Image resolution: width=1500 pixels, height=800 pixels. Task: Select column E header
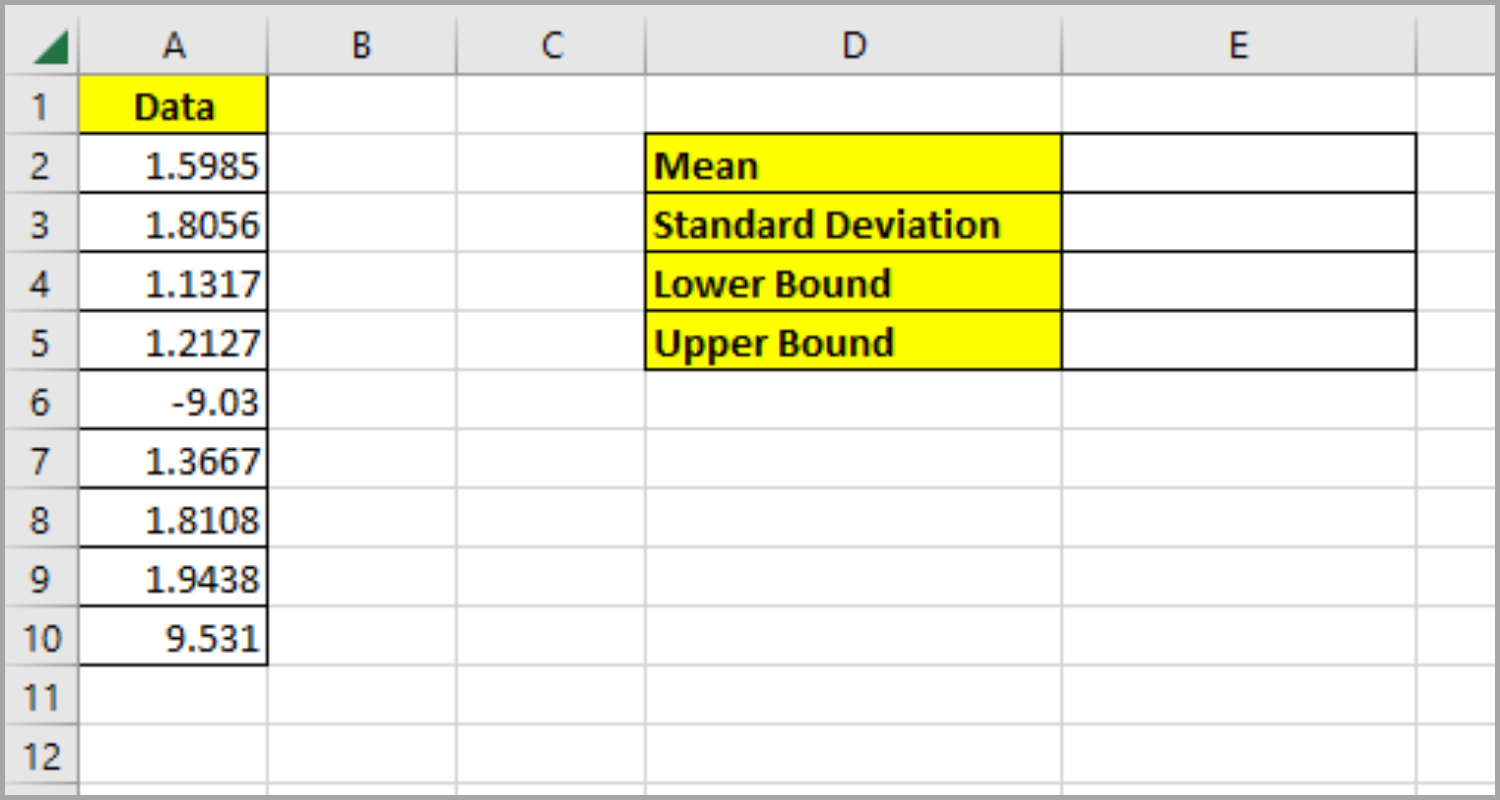pos(1238,44)
